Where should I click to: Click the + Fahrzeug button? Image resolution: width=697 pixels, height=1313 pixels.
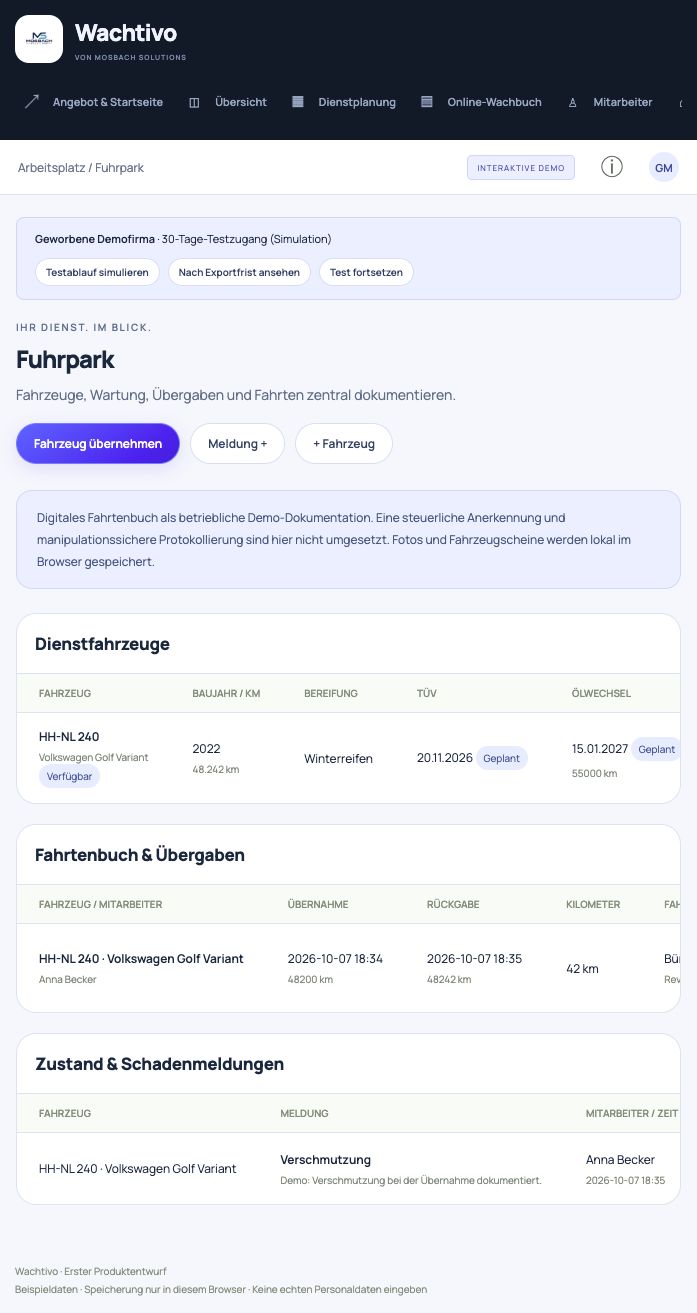(344, 443)
